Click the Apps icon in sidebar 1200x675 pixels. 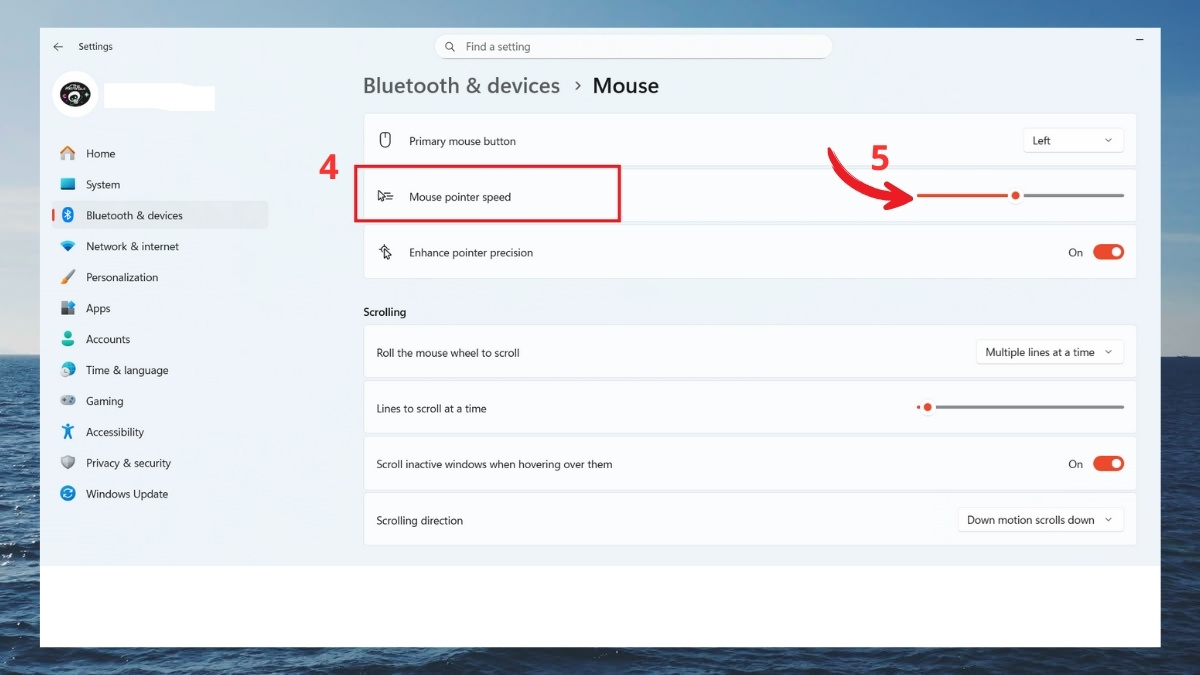[68, 308]
